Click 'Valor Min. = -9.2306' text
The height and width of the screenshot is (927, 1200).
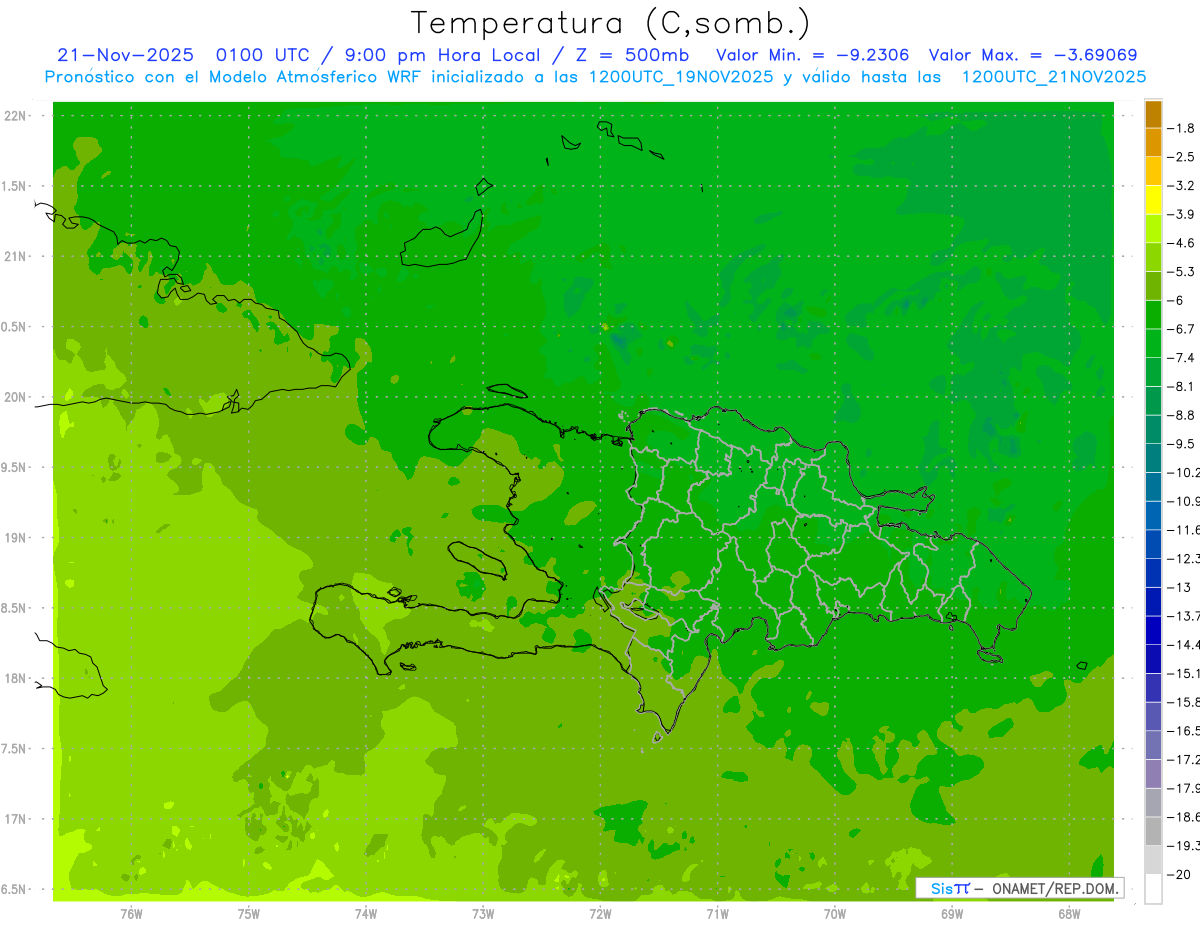click(x=813, y=55)
